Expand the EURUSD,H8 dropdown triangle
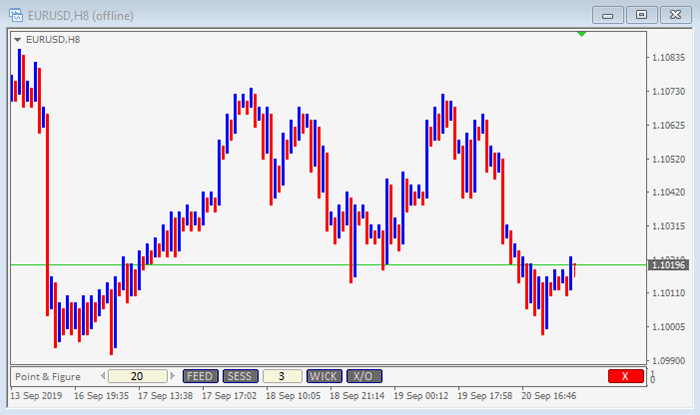Image resolution: width=700 pixels, height=415 pixels. (17, 40)
